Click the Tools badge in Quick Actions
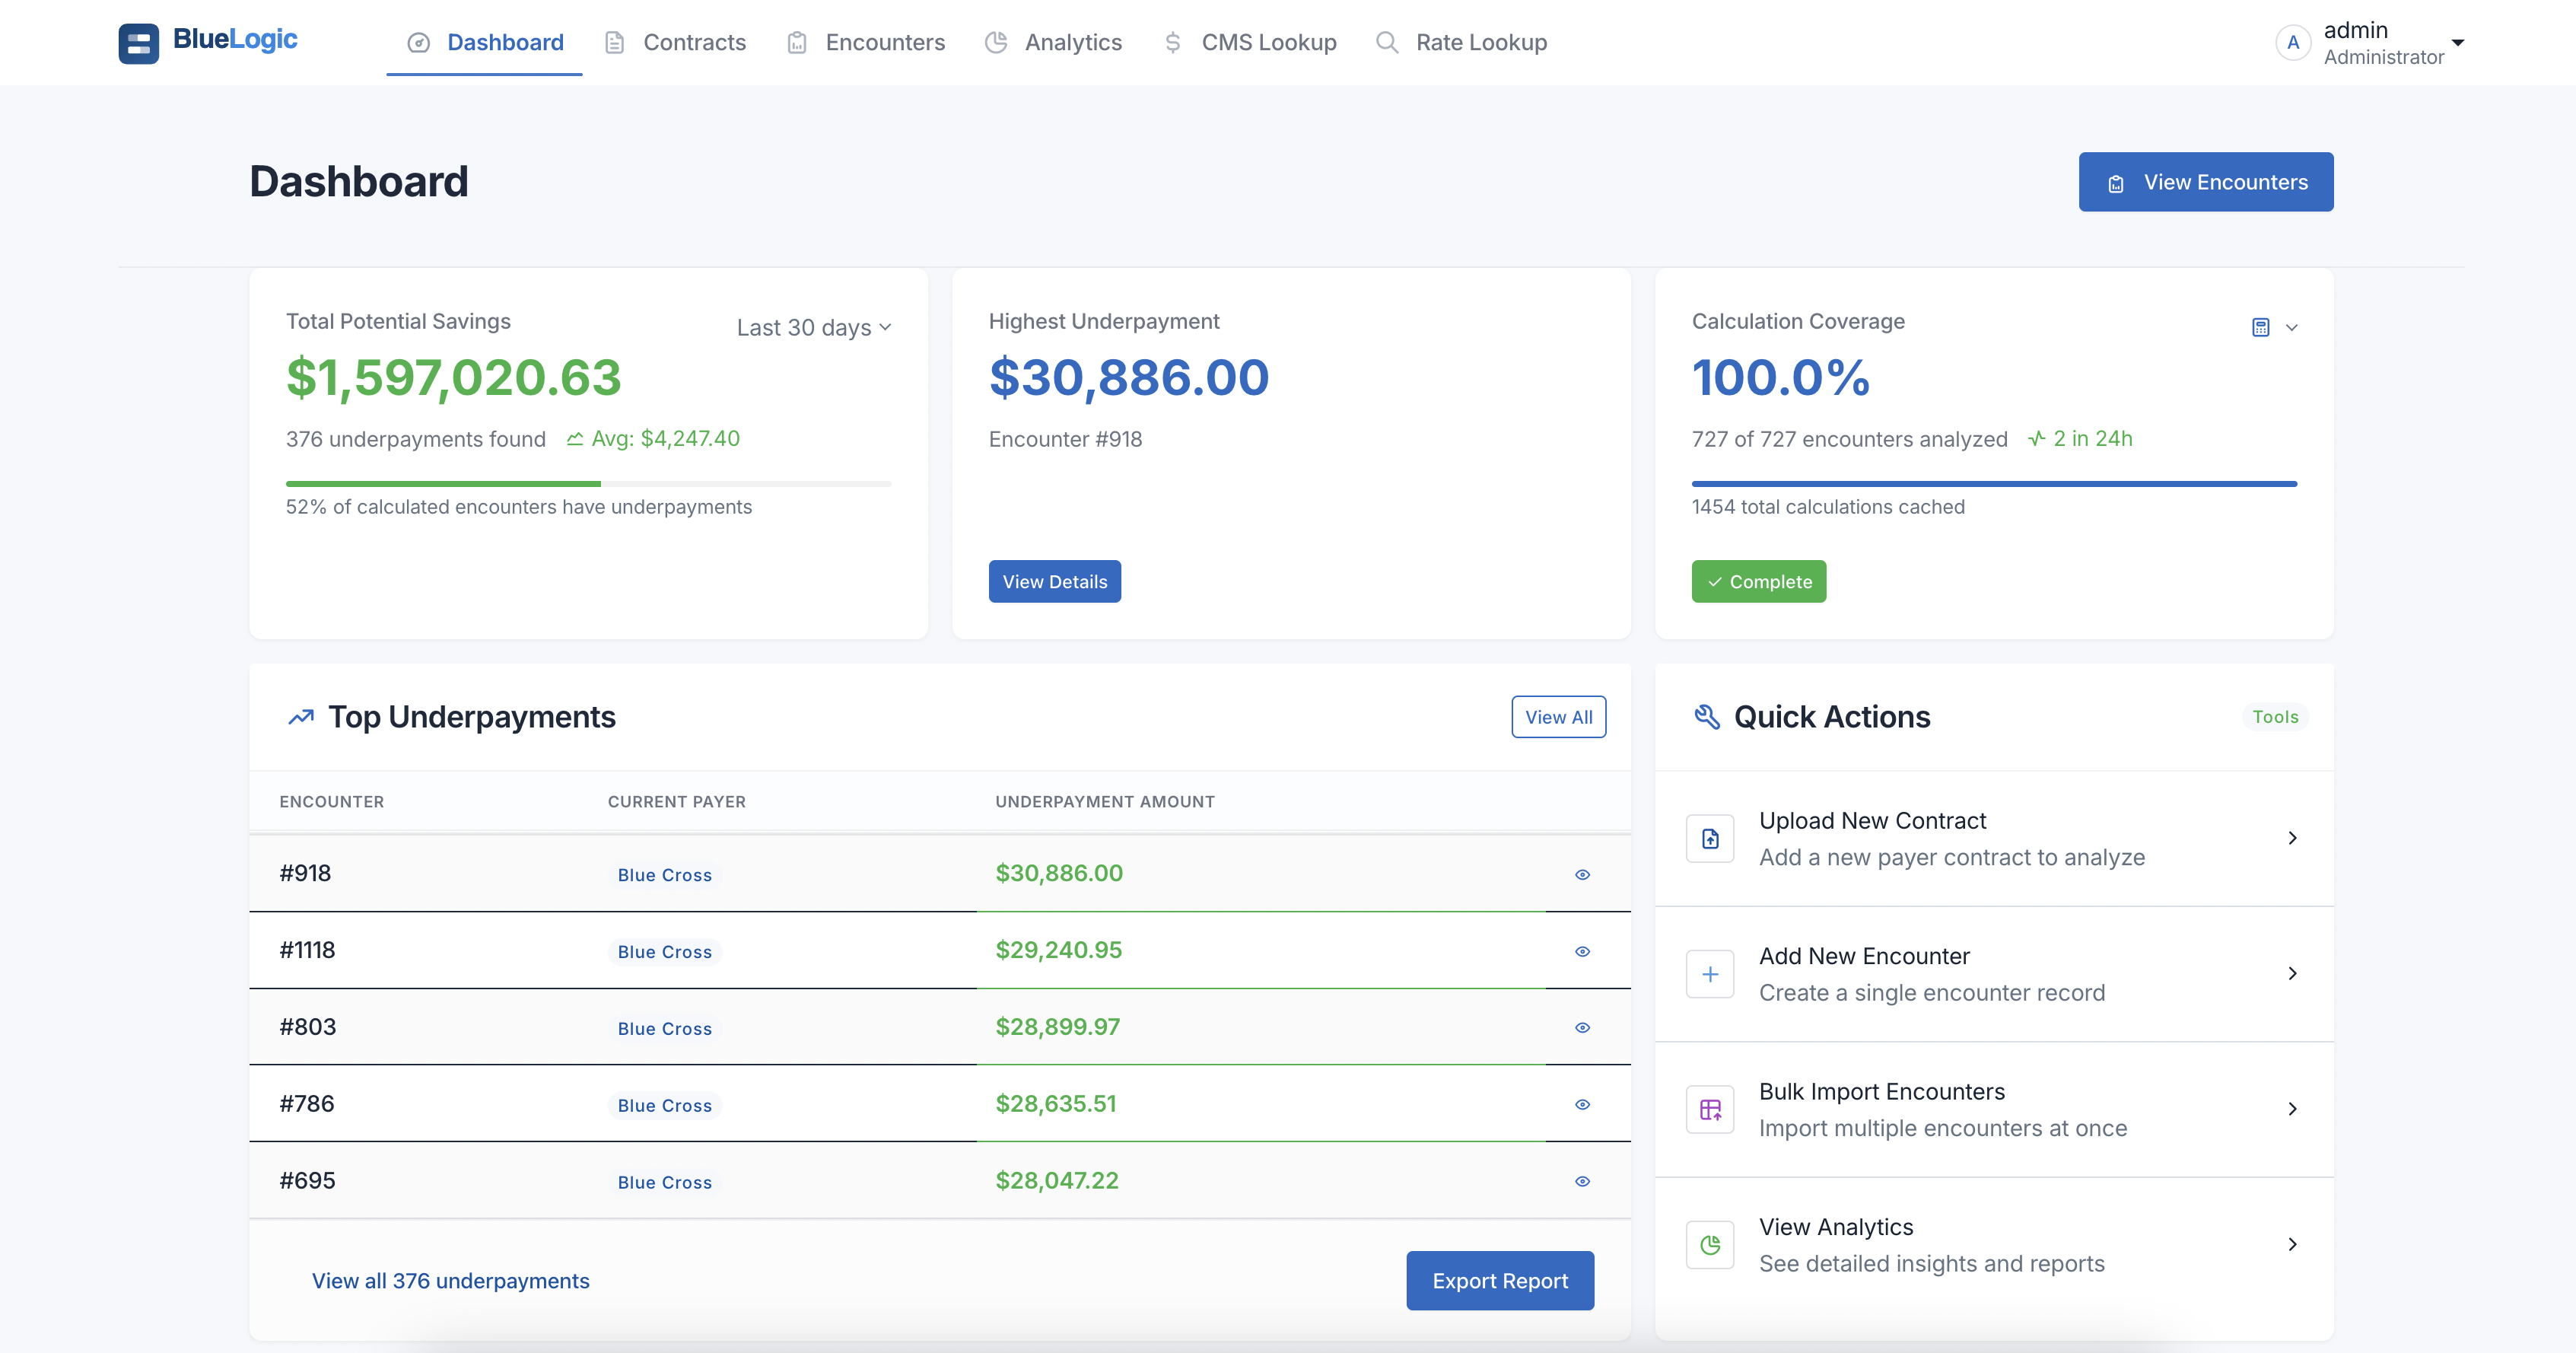2576x1353 pixels. (x=2275, y=717)
